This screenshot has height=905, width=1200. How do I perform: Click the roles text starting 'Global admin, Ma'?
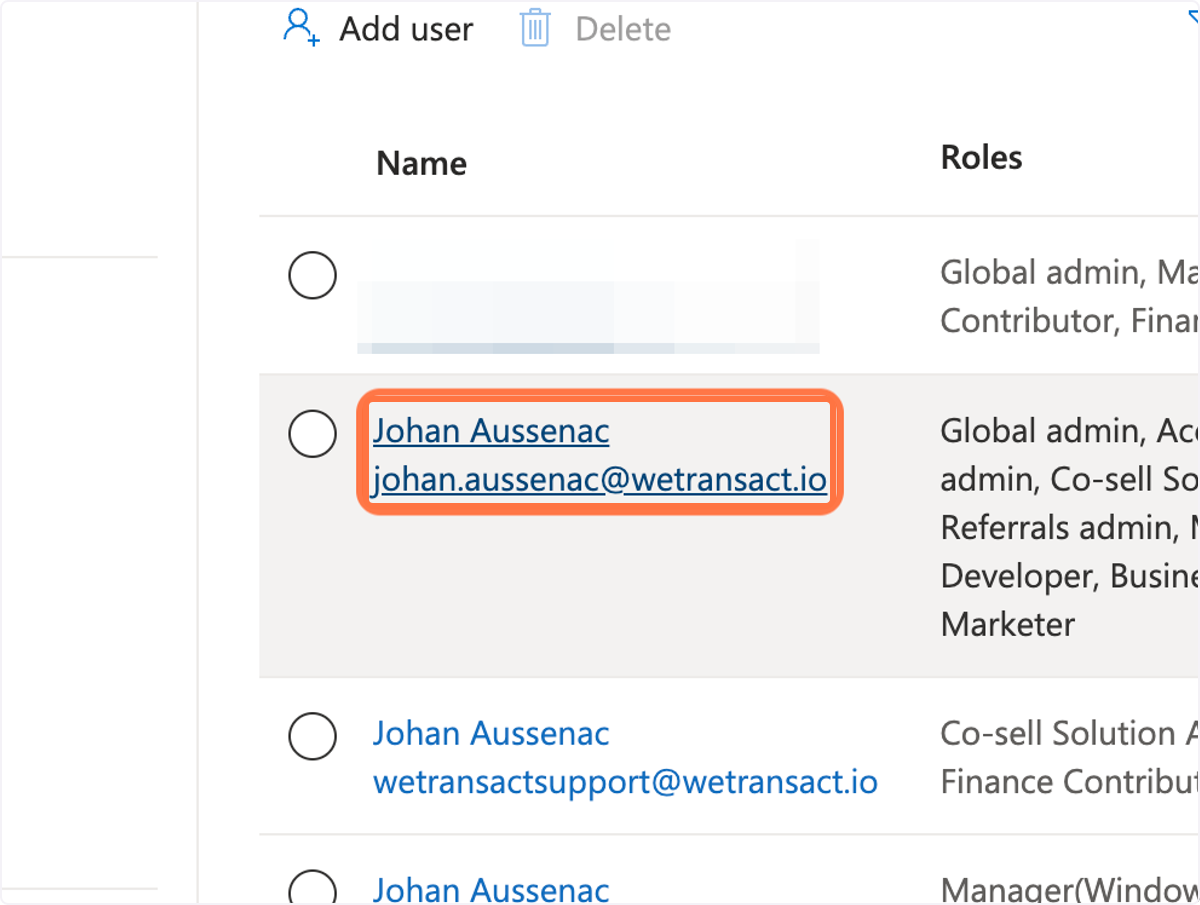[1069, 272]
